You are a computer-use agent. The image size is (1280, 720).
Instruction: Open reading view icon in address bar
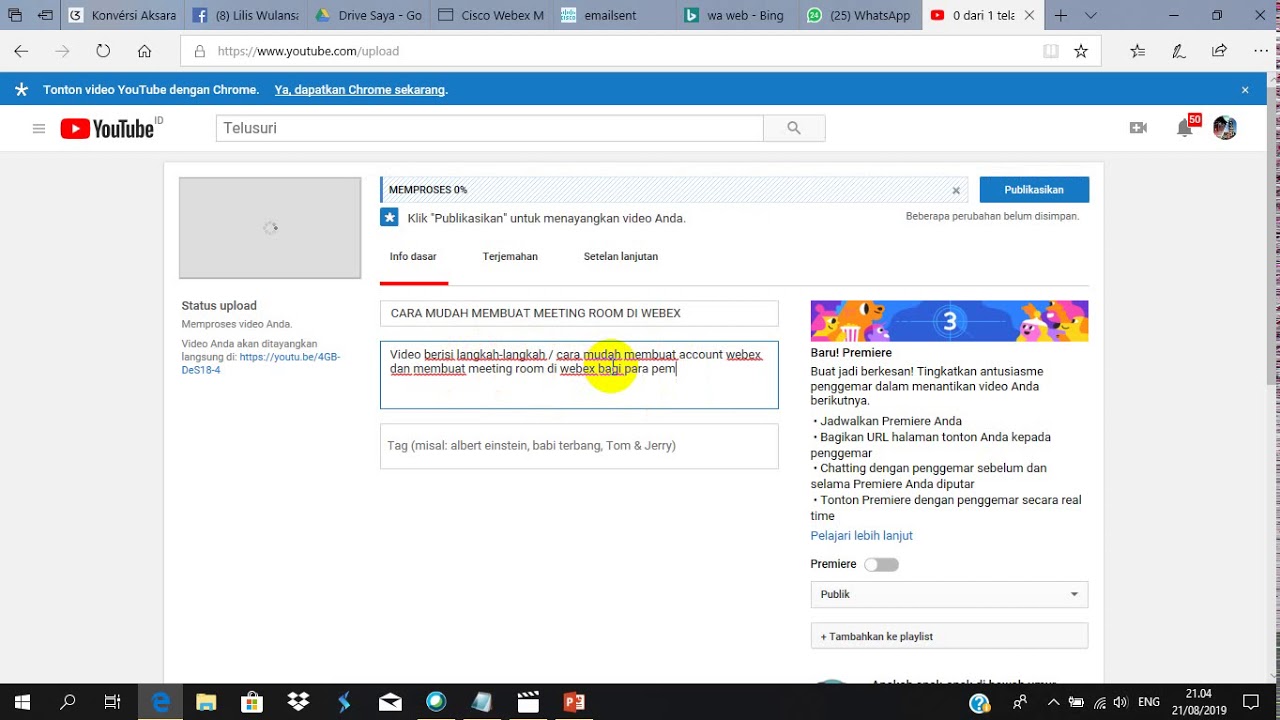click(1050, 51)
